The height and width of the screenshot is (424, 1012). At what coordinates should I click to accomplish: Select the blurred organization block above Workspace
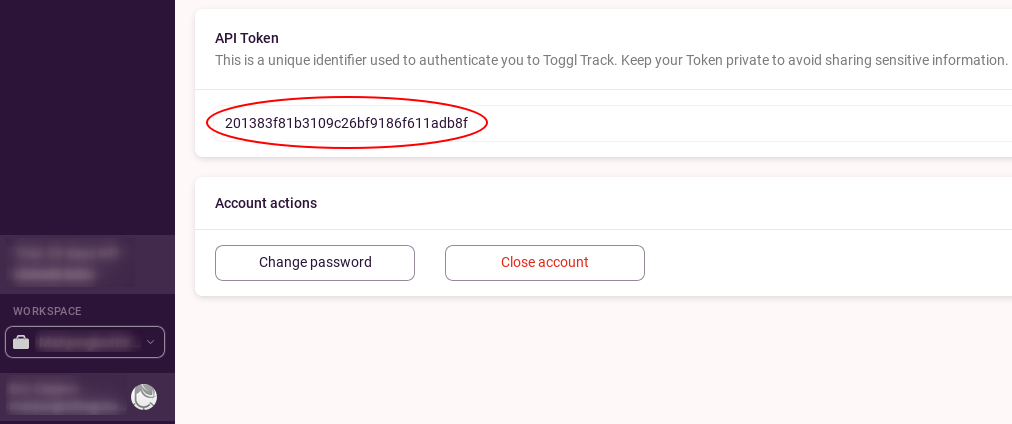(87, 265)
